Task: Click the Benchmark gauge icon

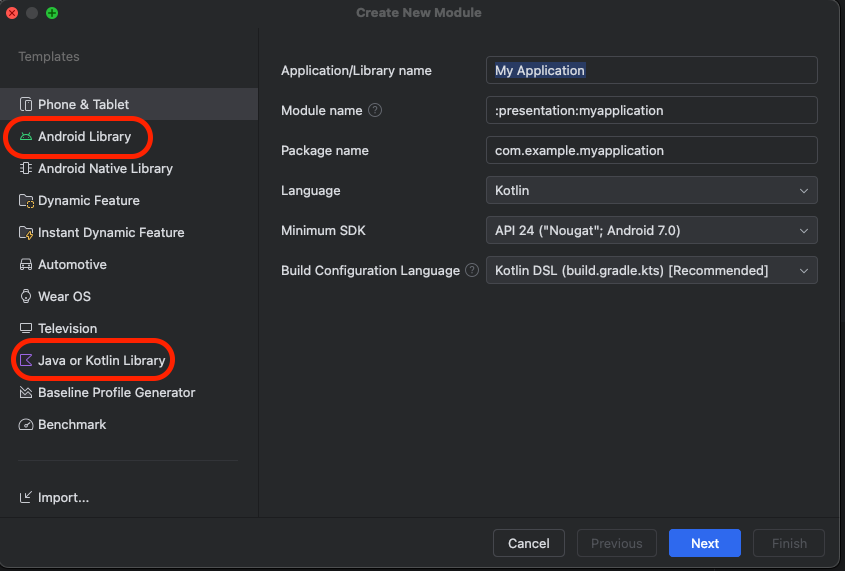Action: (26, 424)
